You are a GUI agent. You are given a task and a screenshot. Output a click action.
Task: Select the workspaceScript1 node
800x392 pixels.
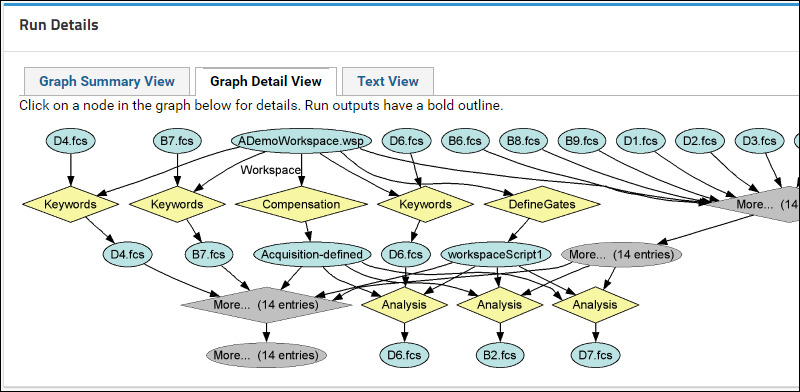(496, 254)
